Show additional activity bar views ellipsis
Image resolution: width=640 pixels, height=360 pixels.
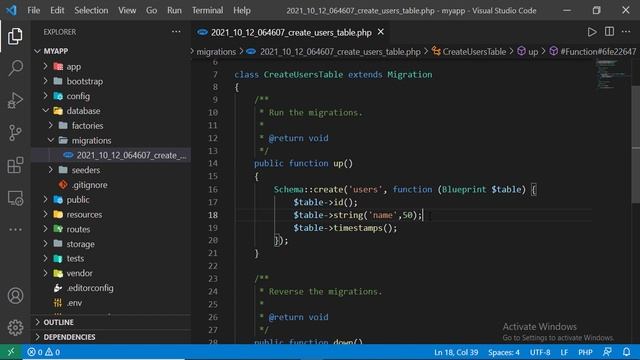[15, 229]
